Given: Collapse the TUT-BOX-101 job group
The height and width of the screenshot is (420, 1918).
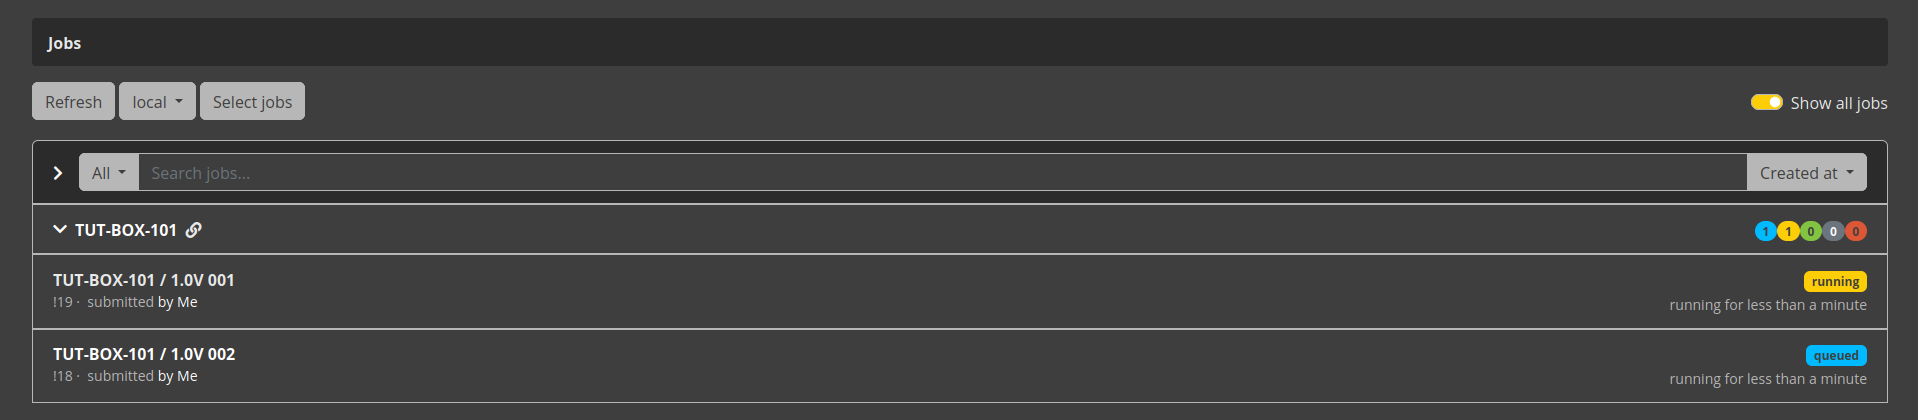Looking at the screenshot, I should pyautogui.click(x=60, y=230).
